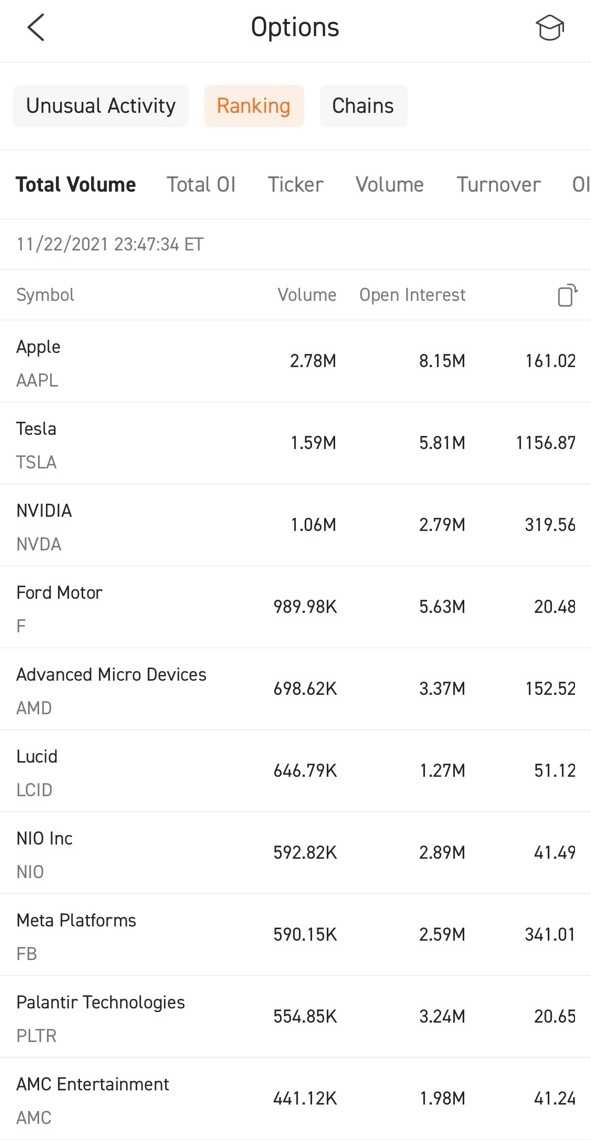
Task: Sort by Open Interest column header
Action: (x=412, y=295)
